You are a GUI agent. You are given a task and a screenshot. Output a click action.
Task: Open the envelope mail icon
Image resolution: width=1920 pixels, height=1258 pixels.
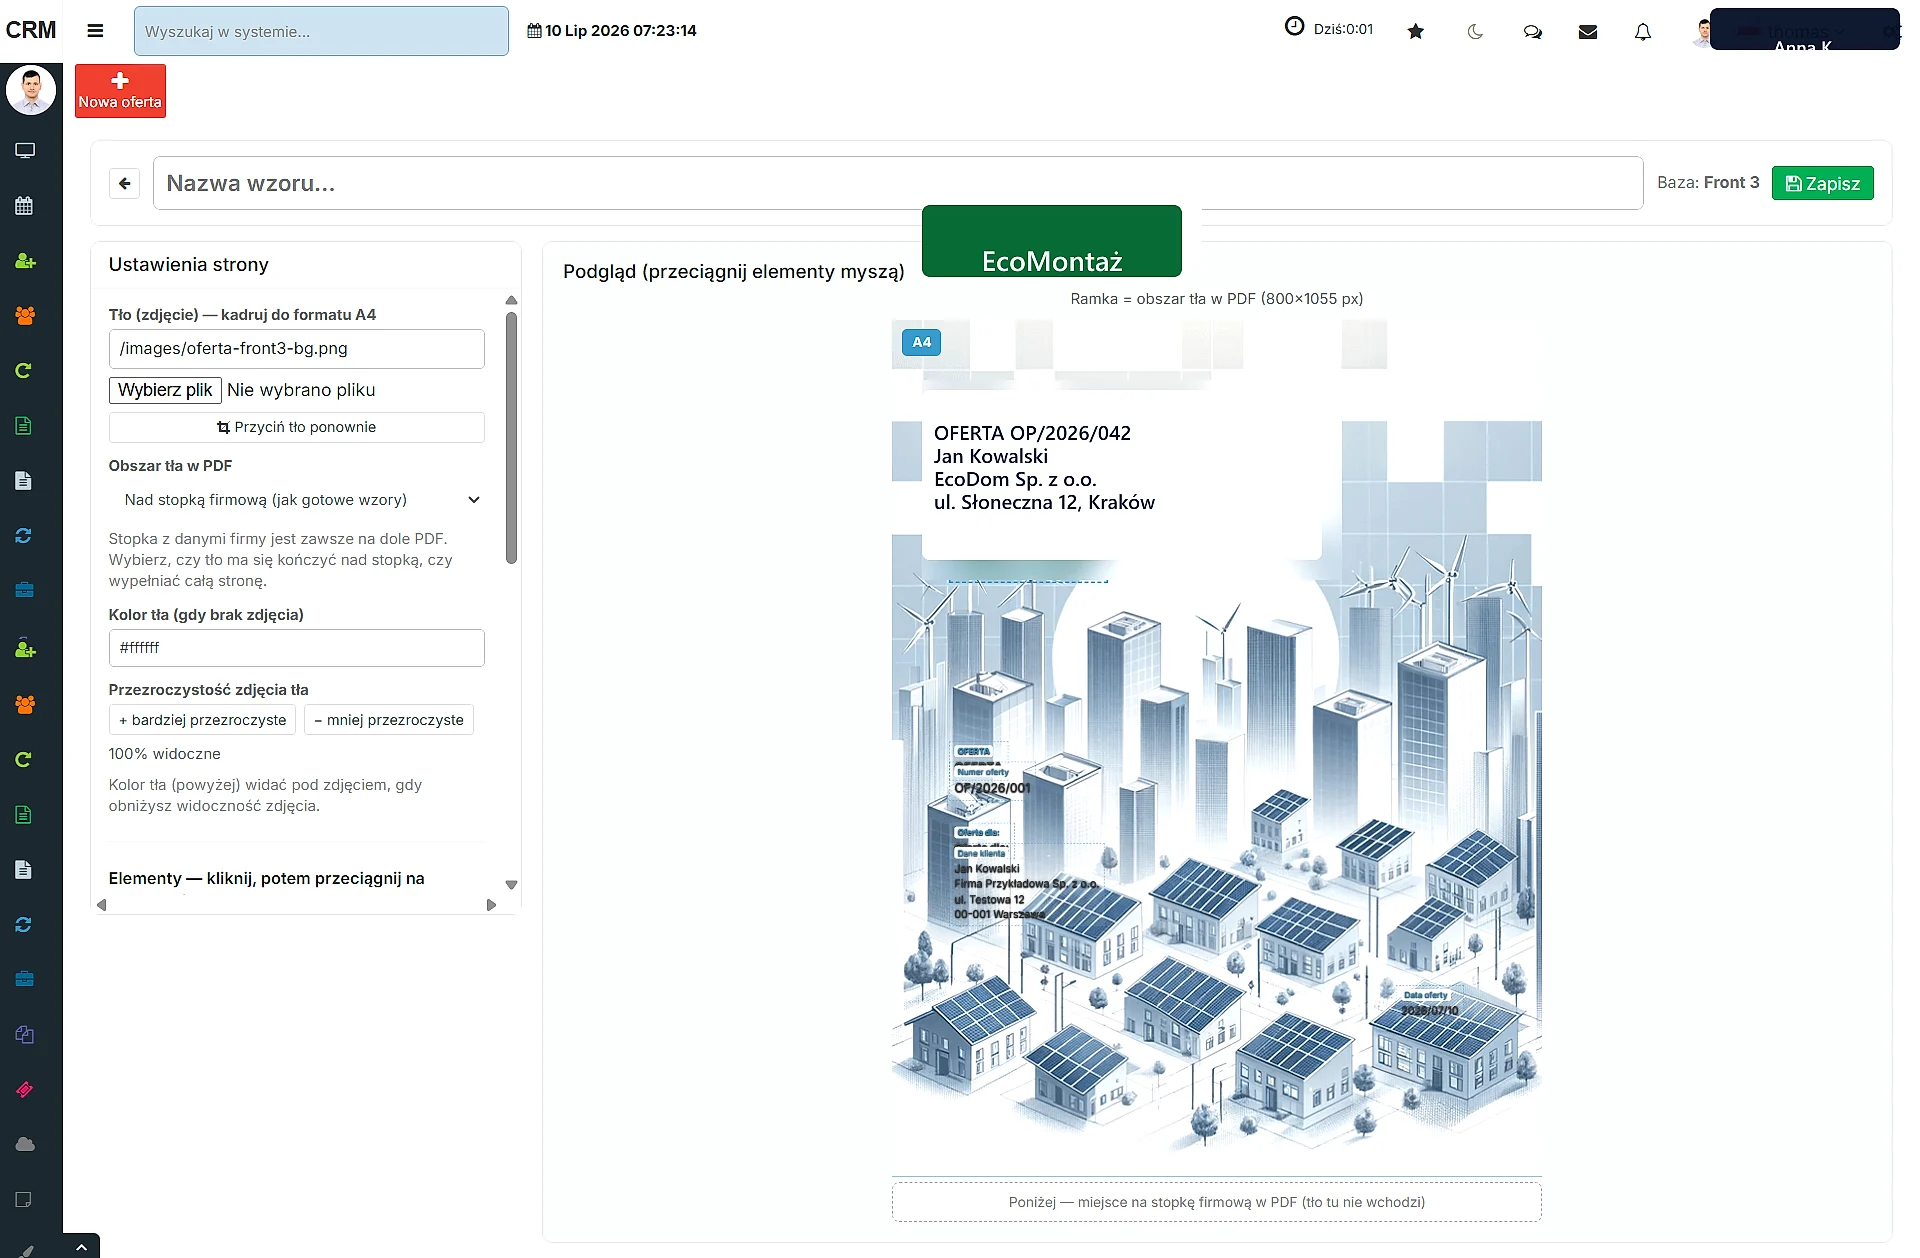click(1588, 31)
